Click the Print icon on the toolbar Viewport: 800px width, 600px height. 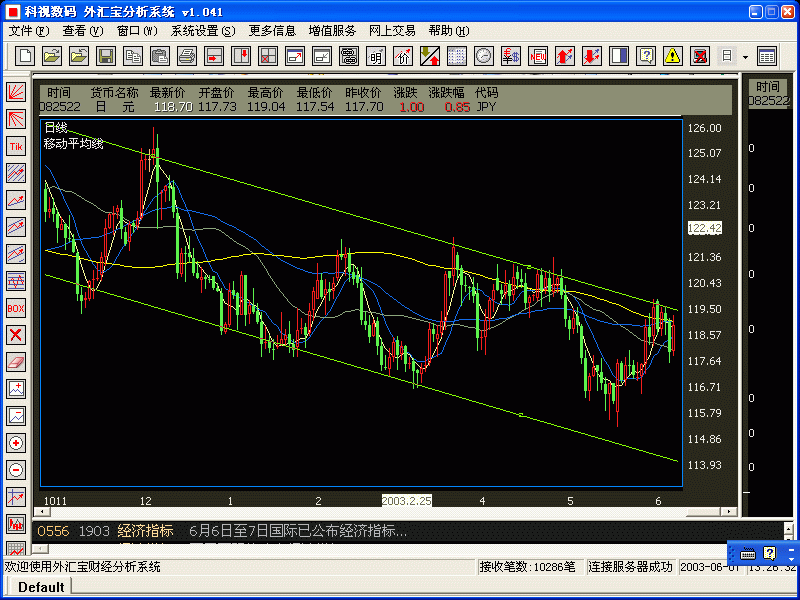[x=185, y=57]
